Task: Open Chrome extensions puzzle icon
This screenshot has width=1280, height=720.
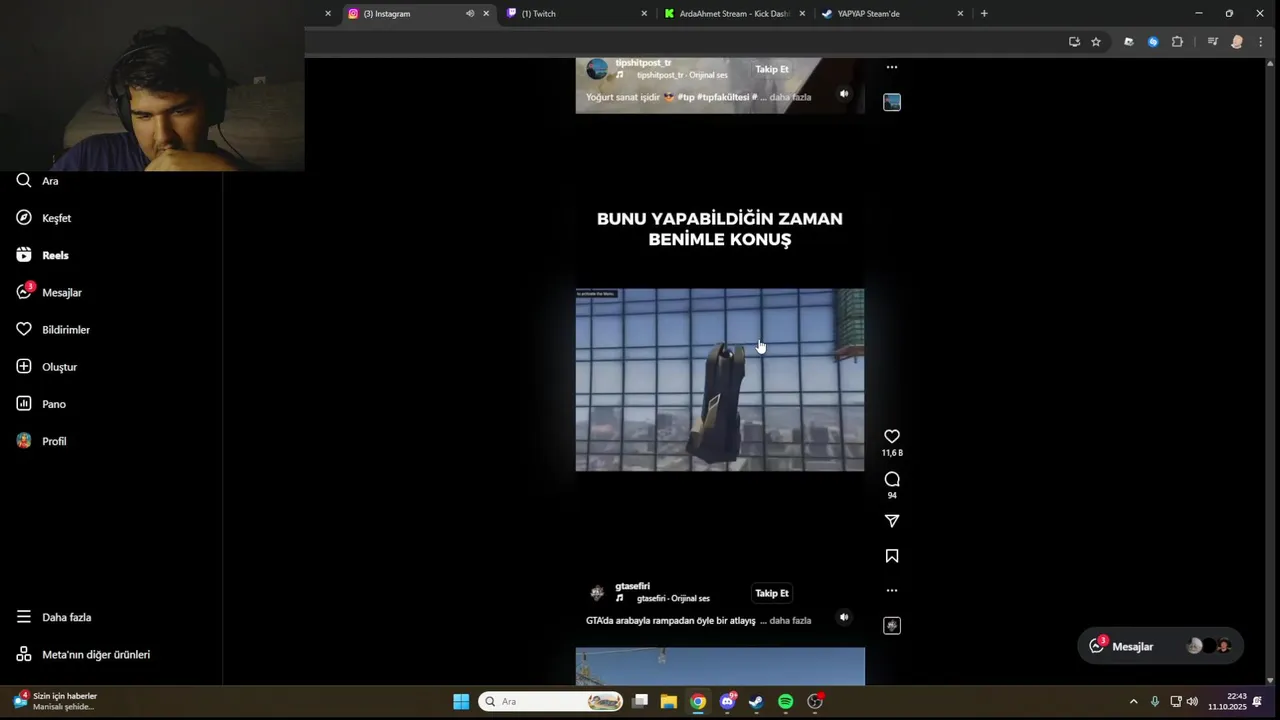Action: 1177,42
